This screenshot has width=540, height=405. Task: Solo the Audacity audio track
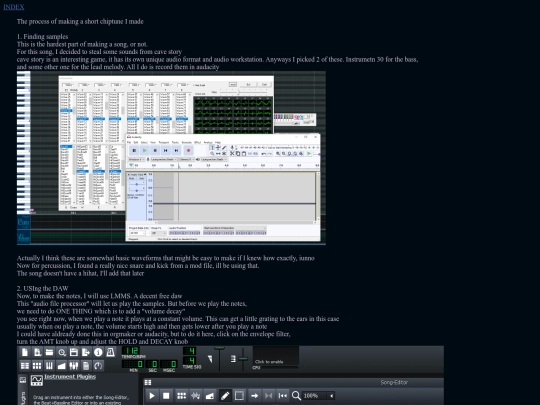[141, 178]
